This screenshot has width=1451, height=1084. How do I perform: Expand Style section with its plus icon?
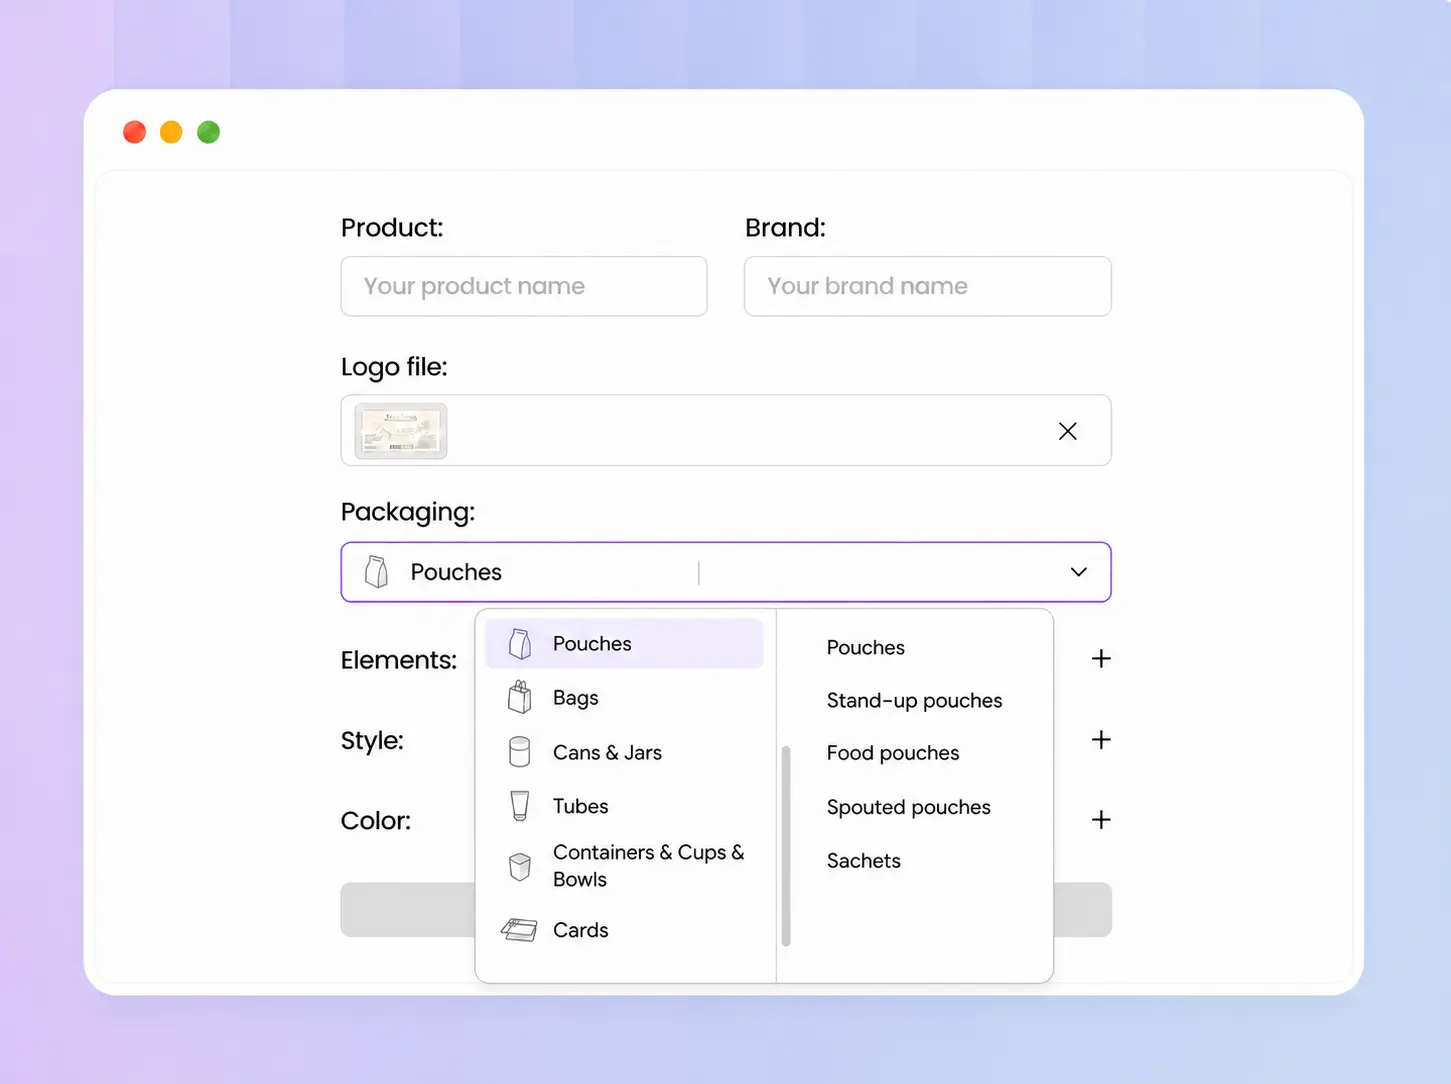(x=1101, y=740)
